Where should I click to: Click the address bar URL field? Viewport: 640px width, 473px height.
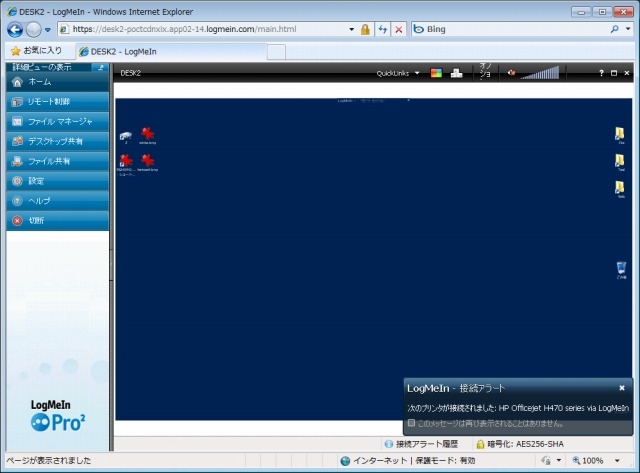[x=202, y=29]
